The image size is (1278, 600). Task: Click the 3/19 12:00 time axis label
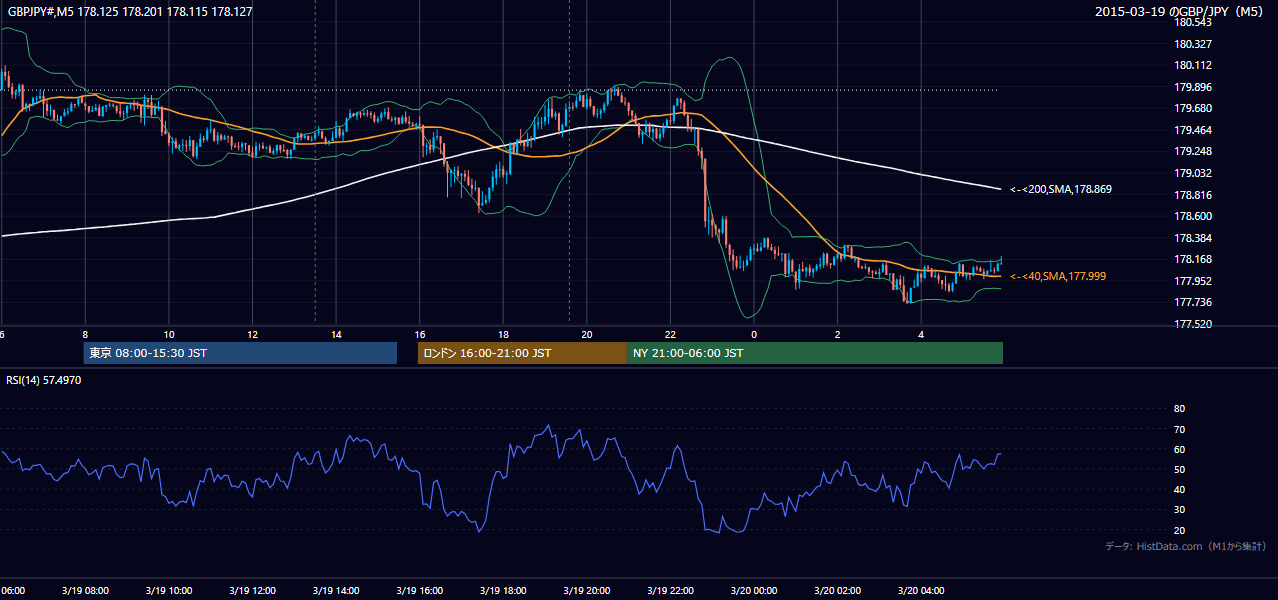(252, 591)
